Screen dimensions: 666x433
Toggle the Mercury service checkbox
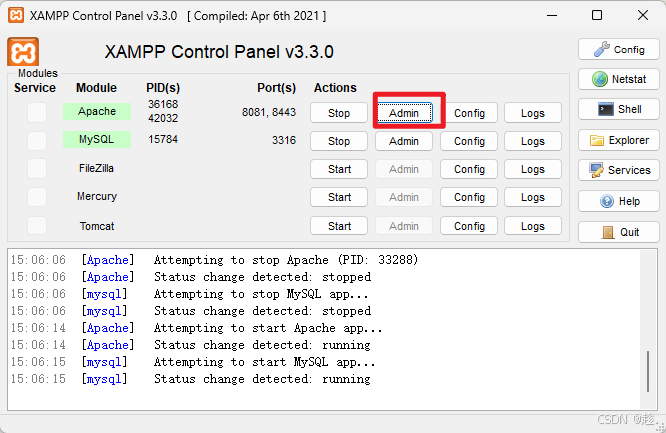pyautogui.click(x=37, y=197)
